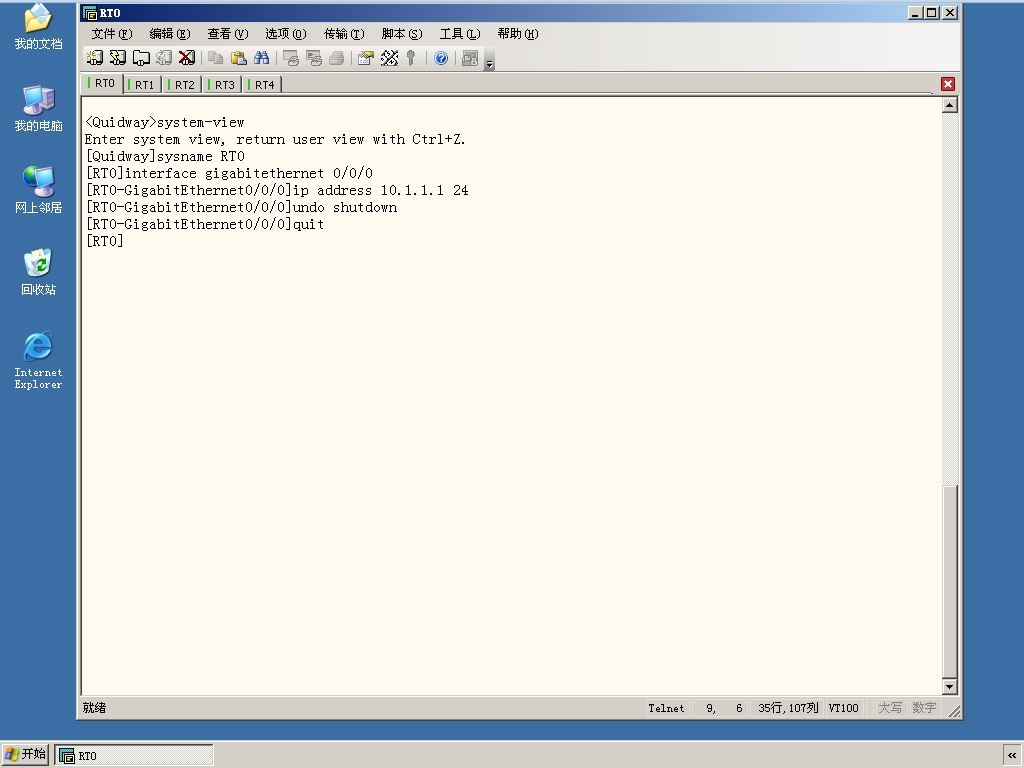The image size is (1024, 768).
Task: Open the 编辑(E) menu
Action: point(170,34)
